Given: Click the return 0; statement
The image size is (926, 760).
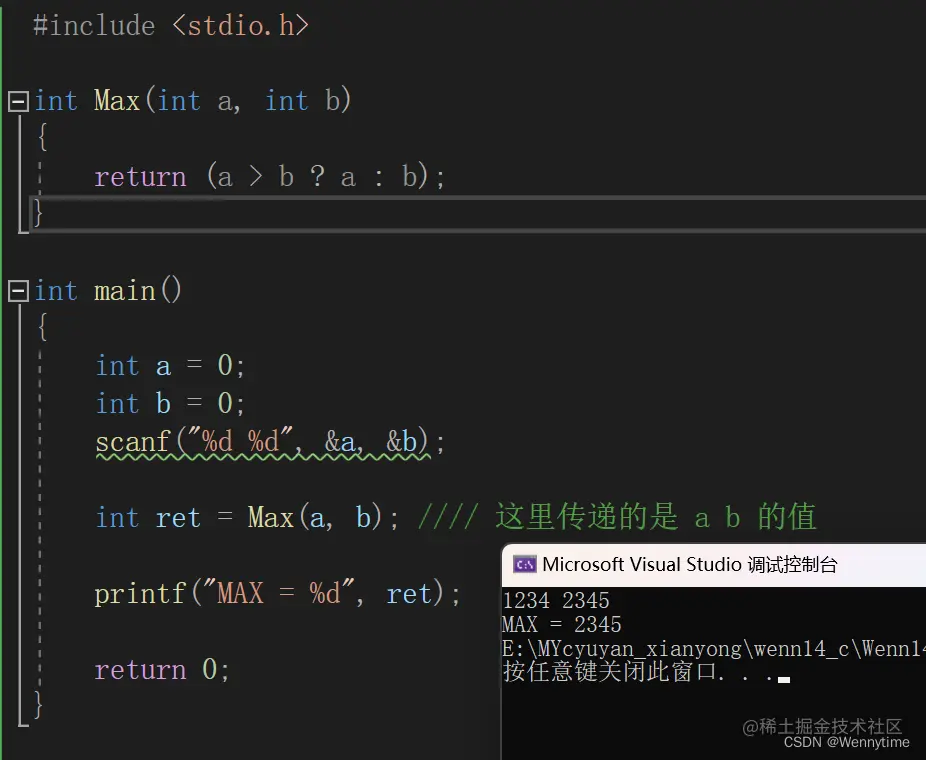Looking at the screenshot, I should (x=162, y=670).
